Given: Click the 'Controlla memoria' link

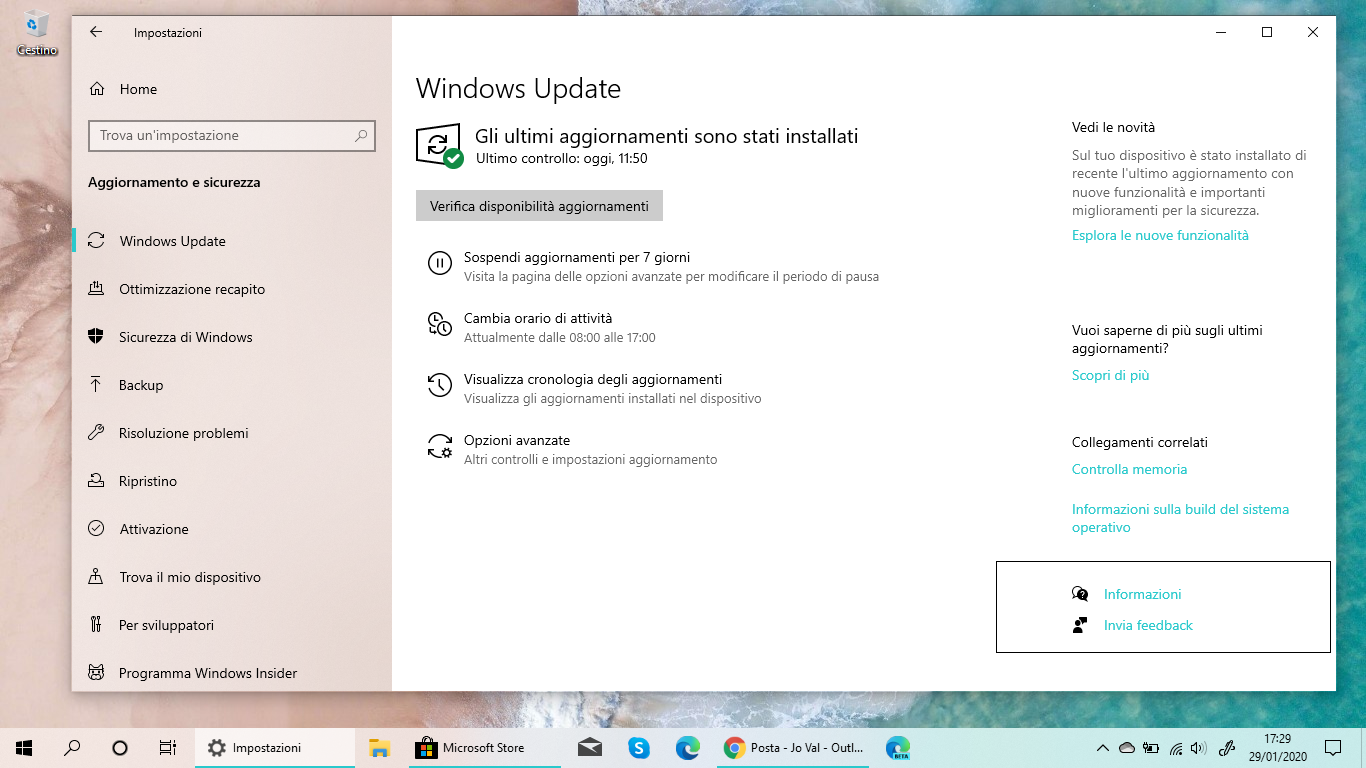Looking at the screenshot, I should pos(1129,470).
